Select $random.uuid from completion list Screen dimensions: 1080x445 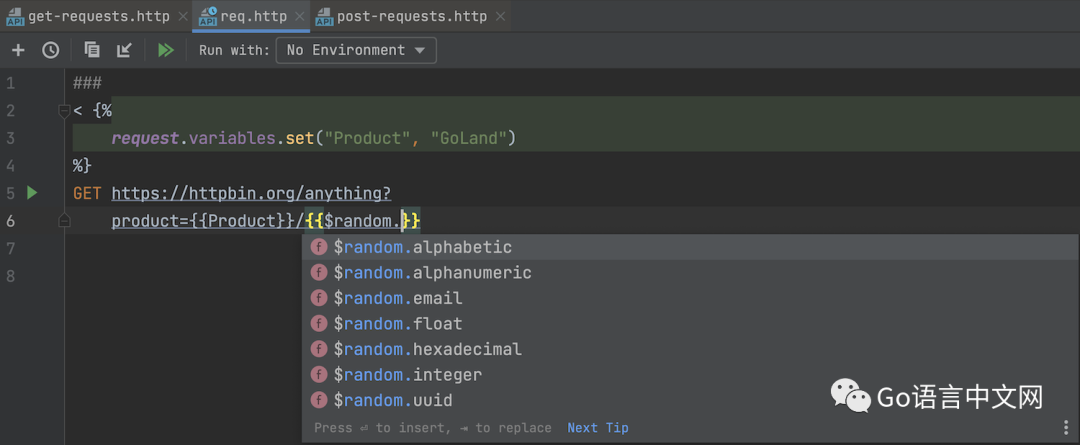click(x=392, y=401)
